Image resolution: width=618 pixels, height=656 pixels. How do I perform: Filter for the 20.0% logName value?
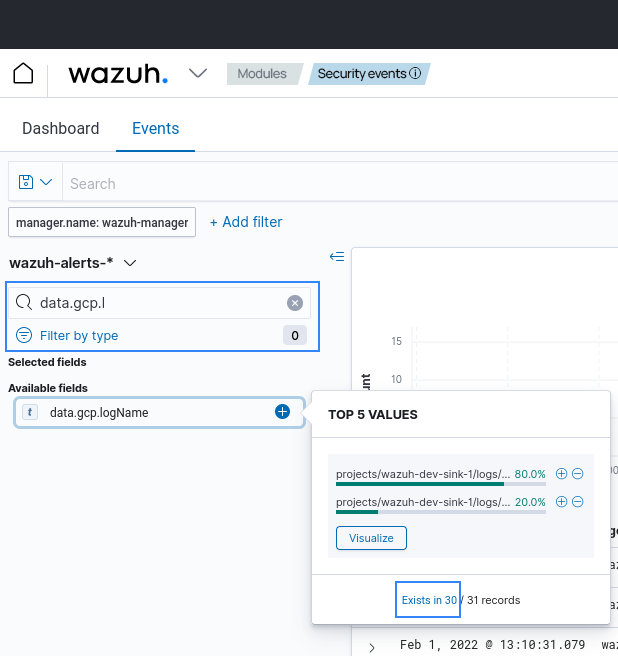(561, 502)
